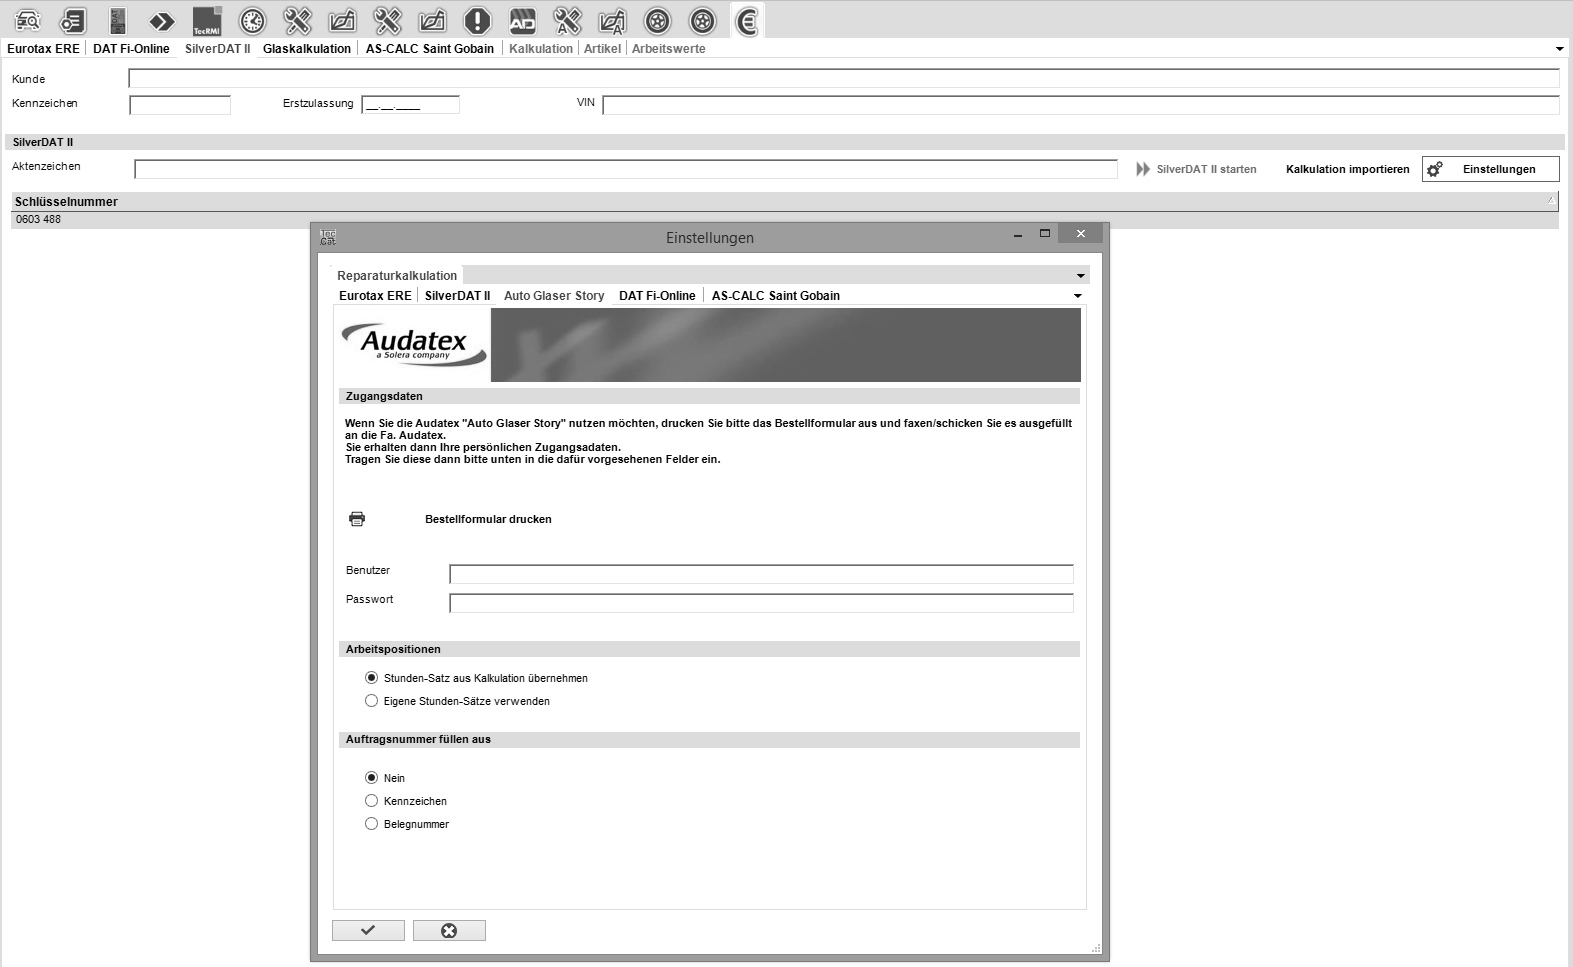Close the Einstellungen dialog
The image size is (1573, 967).
[x=1080, y=233]
